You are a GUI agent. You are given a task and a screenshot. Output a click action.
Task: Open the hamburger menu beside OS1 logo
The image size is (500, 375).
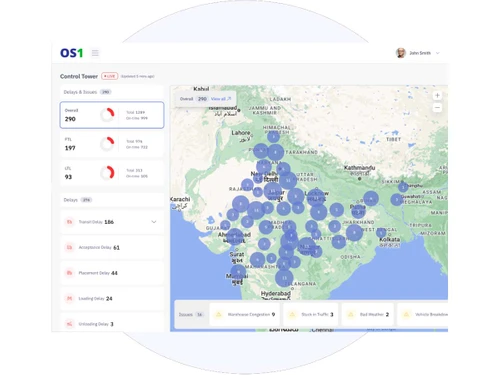(x=95, y=53)
